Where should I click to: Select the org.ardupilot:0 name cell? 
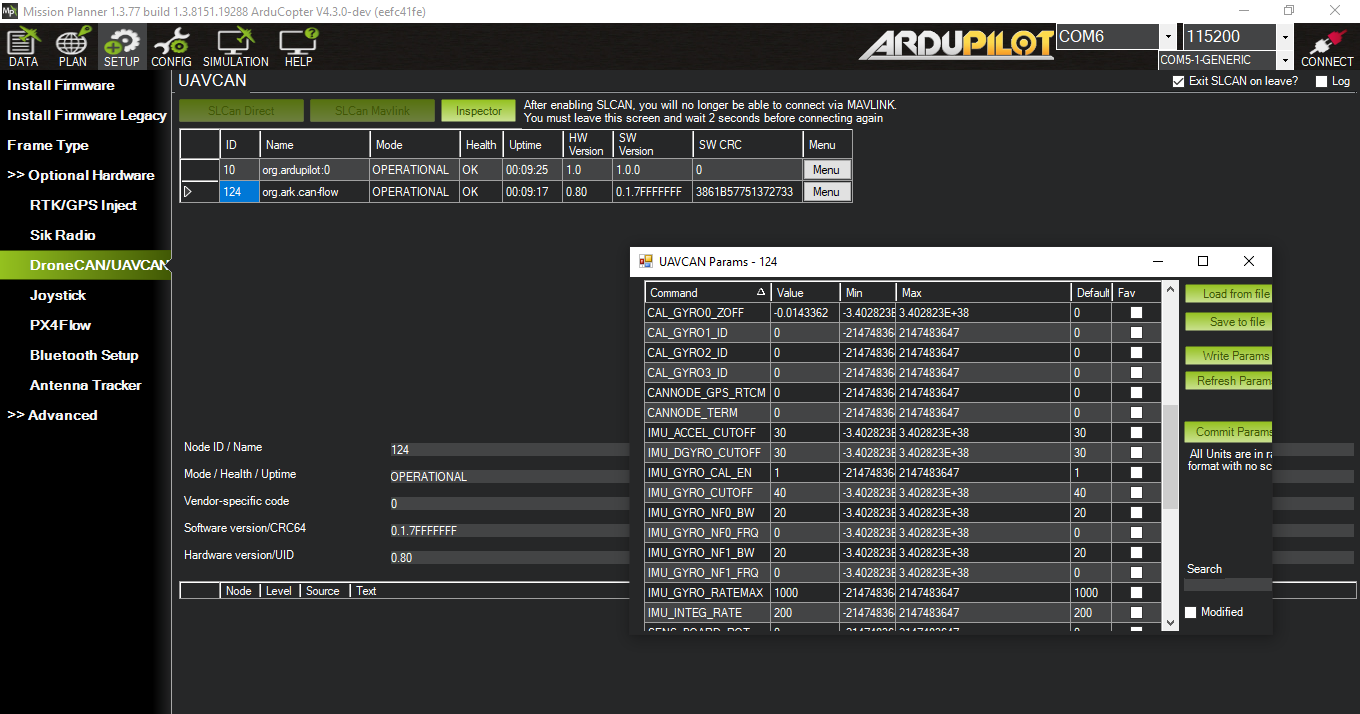point(315,170)
